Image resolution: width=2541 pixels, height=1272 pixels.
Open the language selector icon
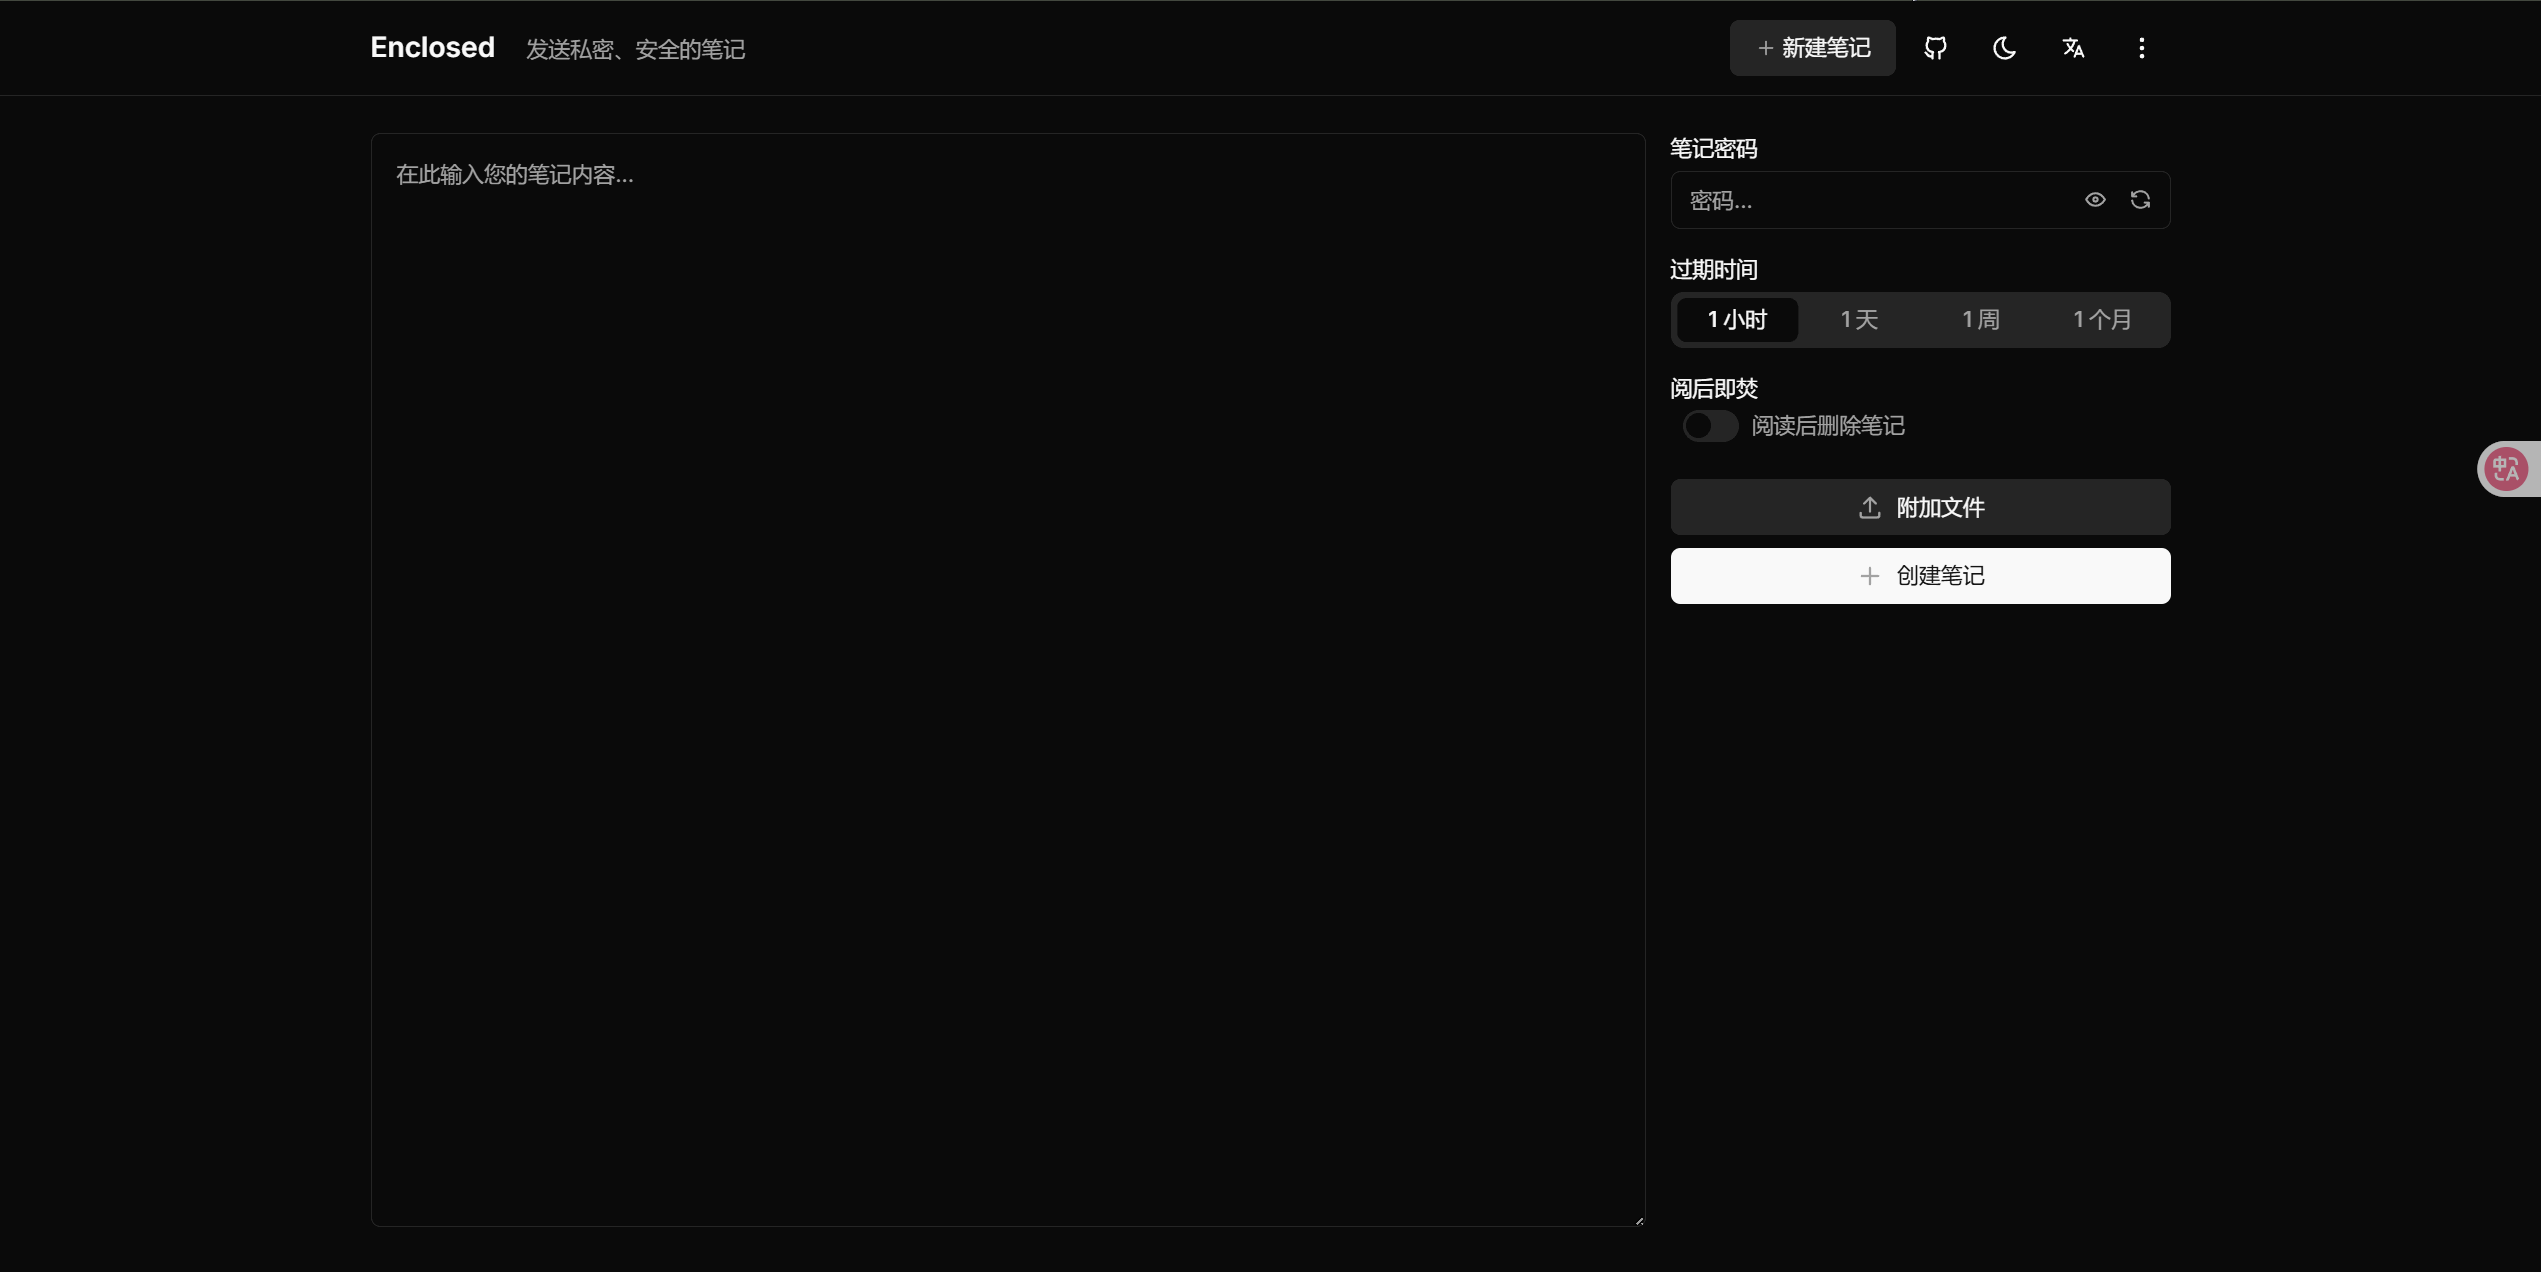tap(2073, 48)
